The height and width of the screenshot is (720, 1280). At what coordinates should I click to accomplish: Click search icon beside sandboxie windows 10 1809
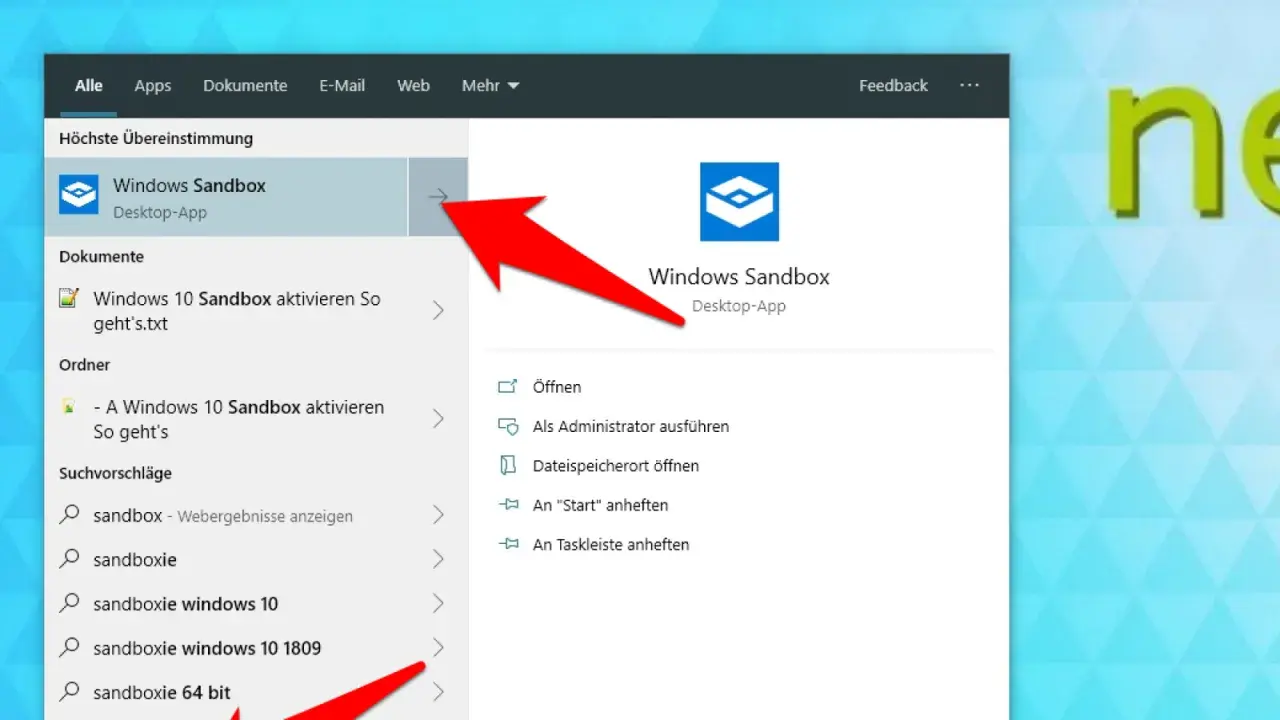[69, 647]
